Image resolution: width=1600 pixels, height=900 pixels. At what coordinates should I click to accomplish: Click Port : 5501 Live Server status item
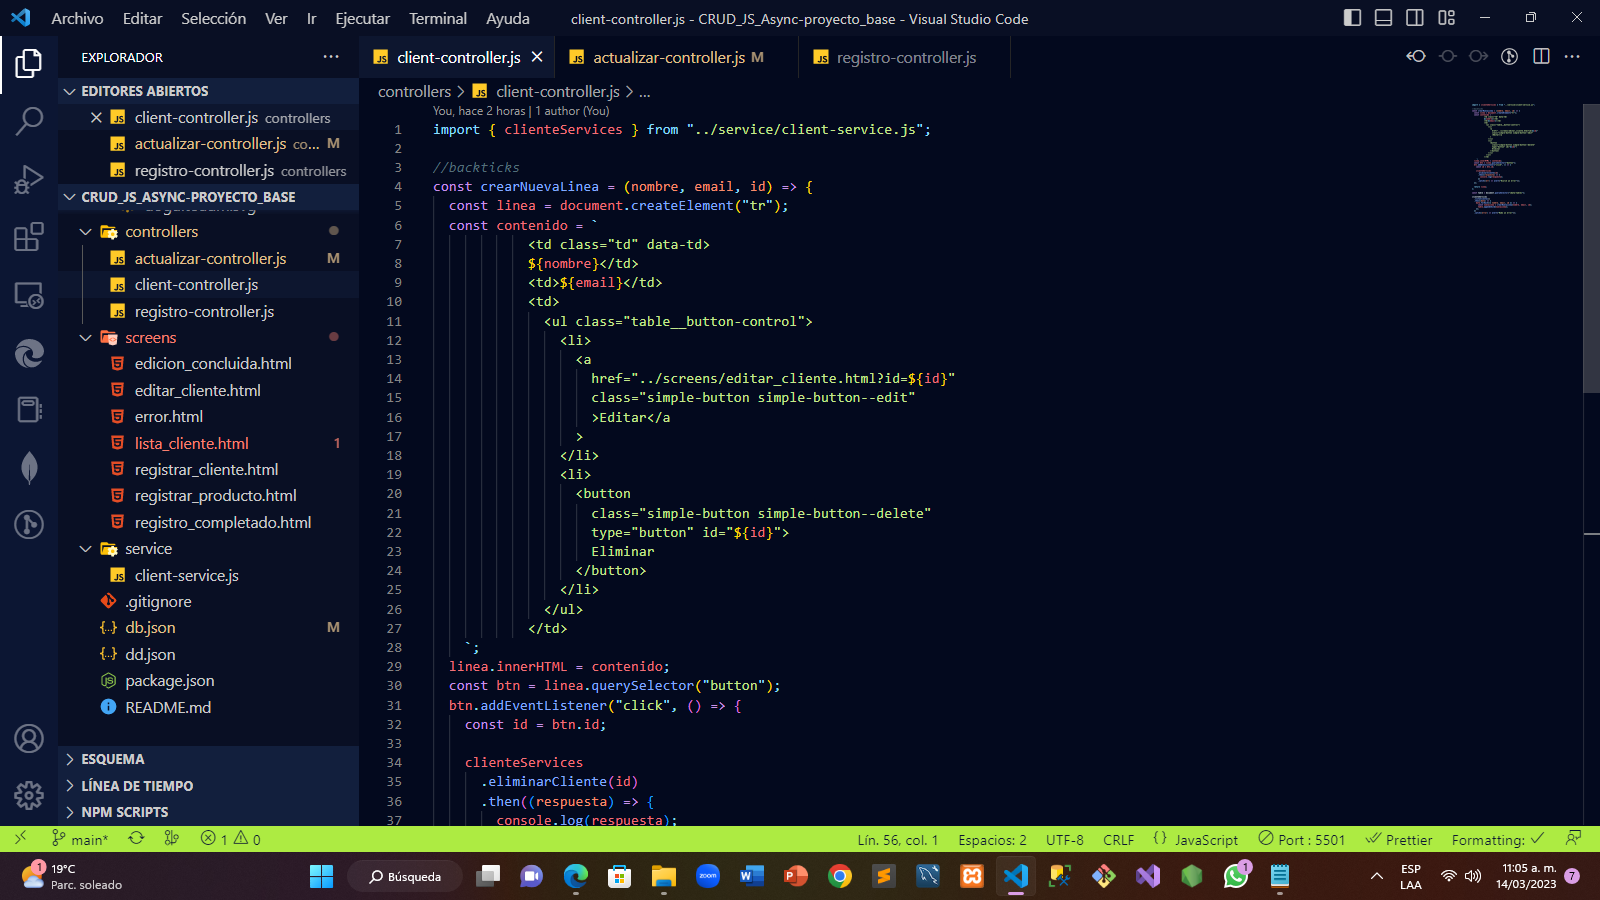(1301, 839)
